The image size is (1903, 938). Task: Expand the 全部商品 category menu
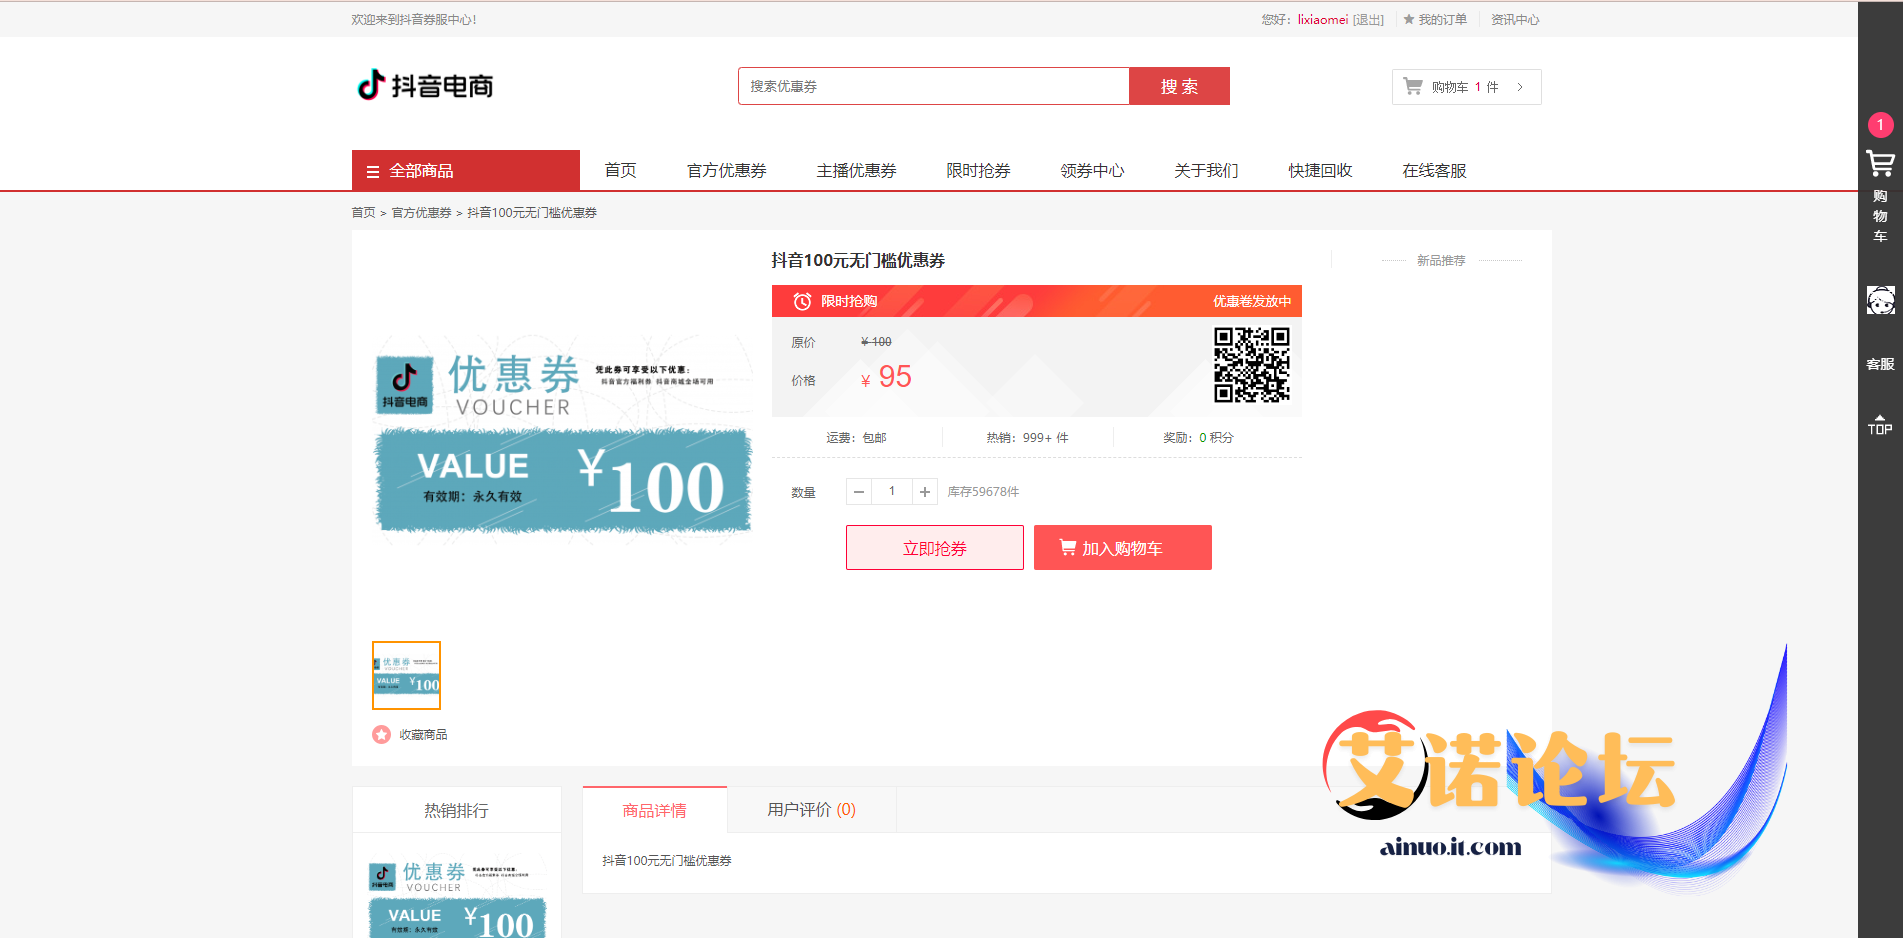coord(465,171)
